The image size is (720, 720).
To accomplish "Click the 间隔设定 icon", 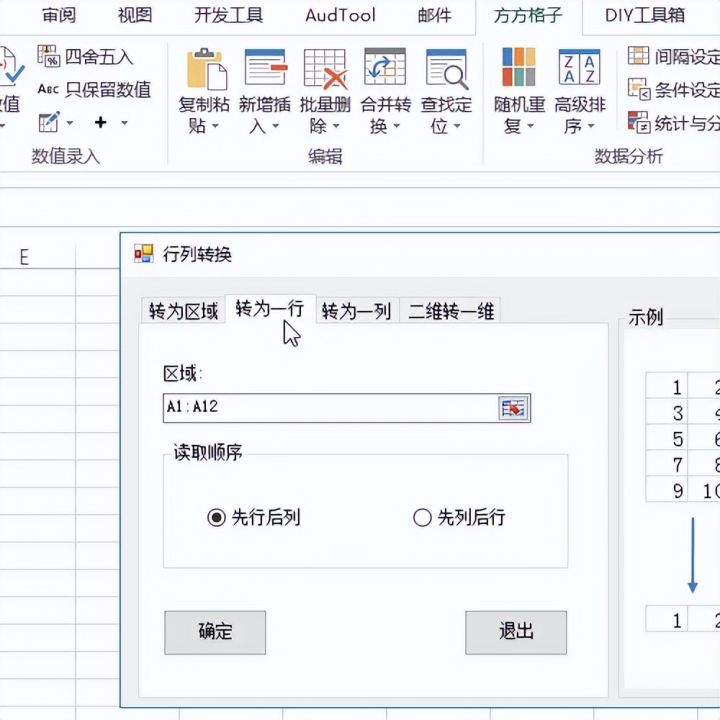I will (638, 56).
